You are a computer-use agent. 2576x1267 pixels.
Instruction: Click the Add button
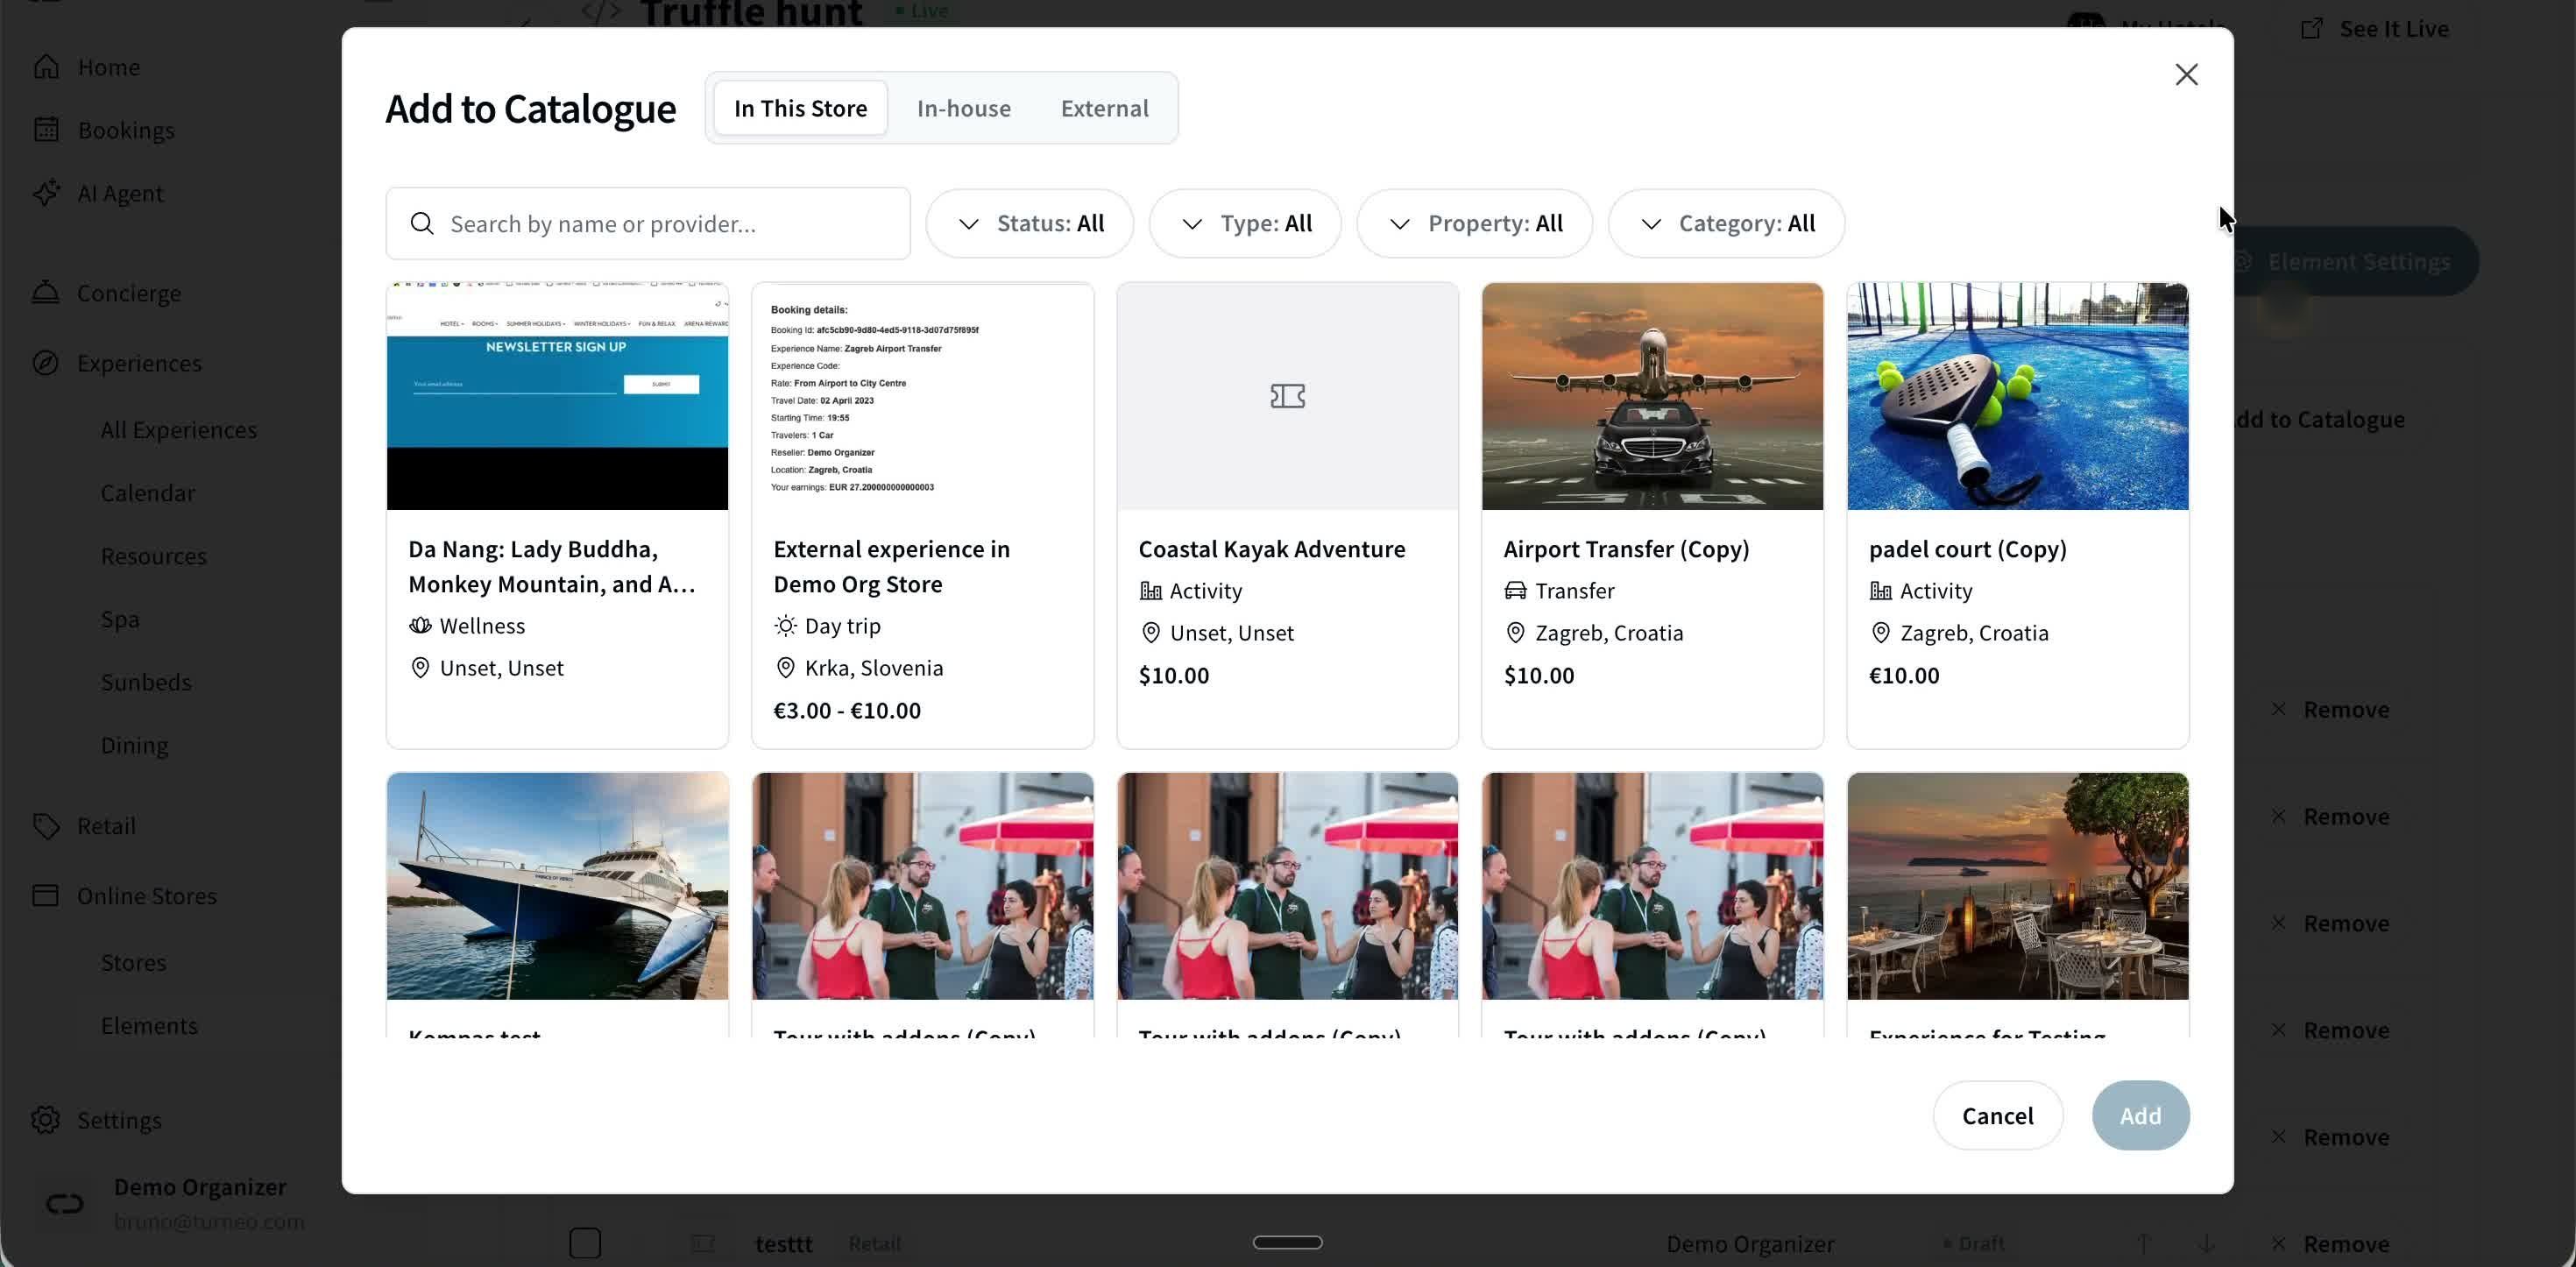click(2140, 1115)
